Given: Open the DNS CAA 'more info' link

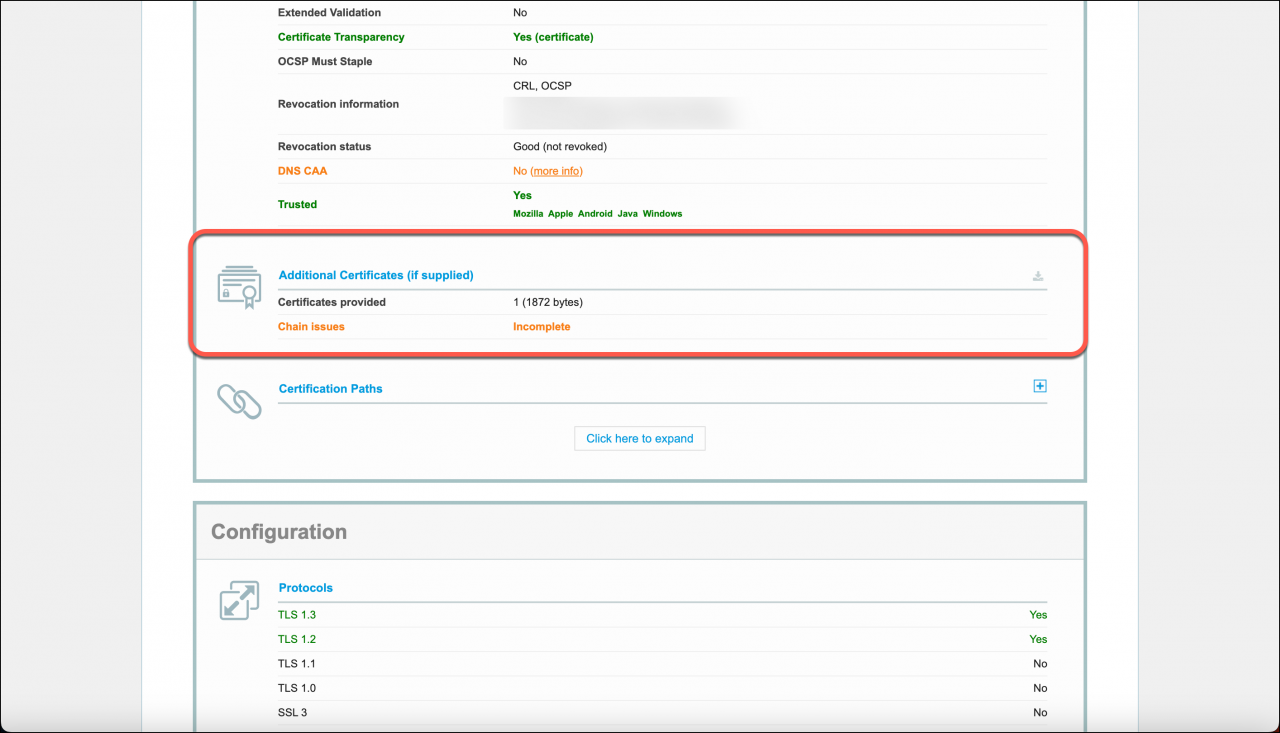Looking at the screenshot, I should pos(556,171).
